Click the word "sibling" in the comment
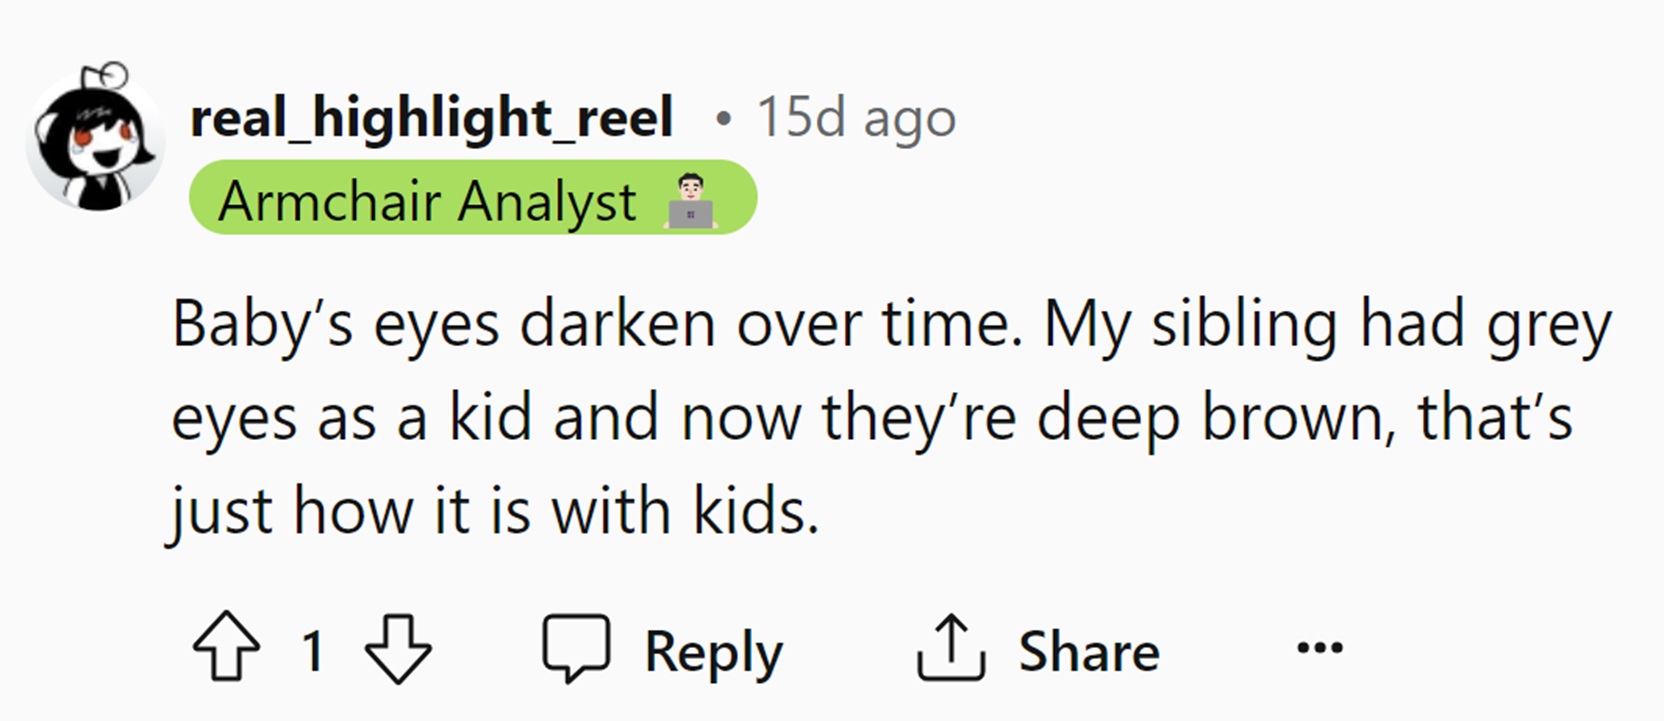Viewport: 1664px width, 721px height. [x=1244, y=325]
